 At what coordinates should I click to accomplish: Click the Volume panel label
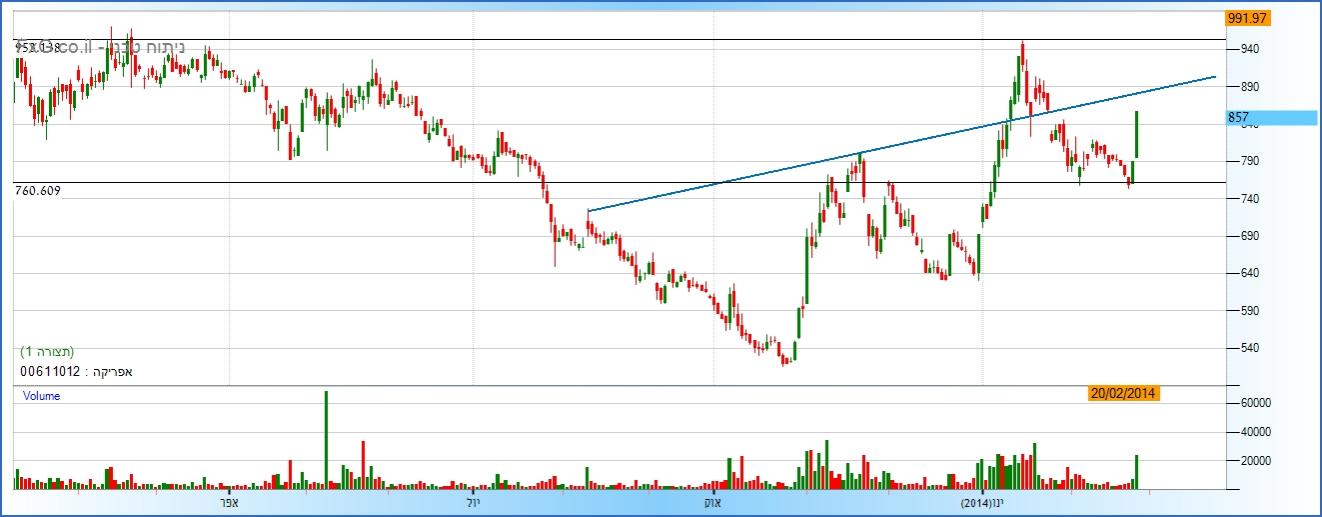point(42,396)
